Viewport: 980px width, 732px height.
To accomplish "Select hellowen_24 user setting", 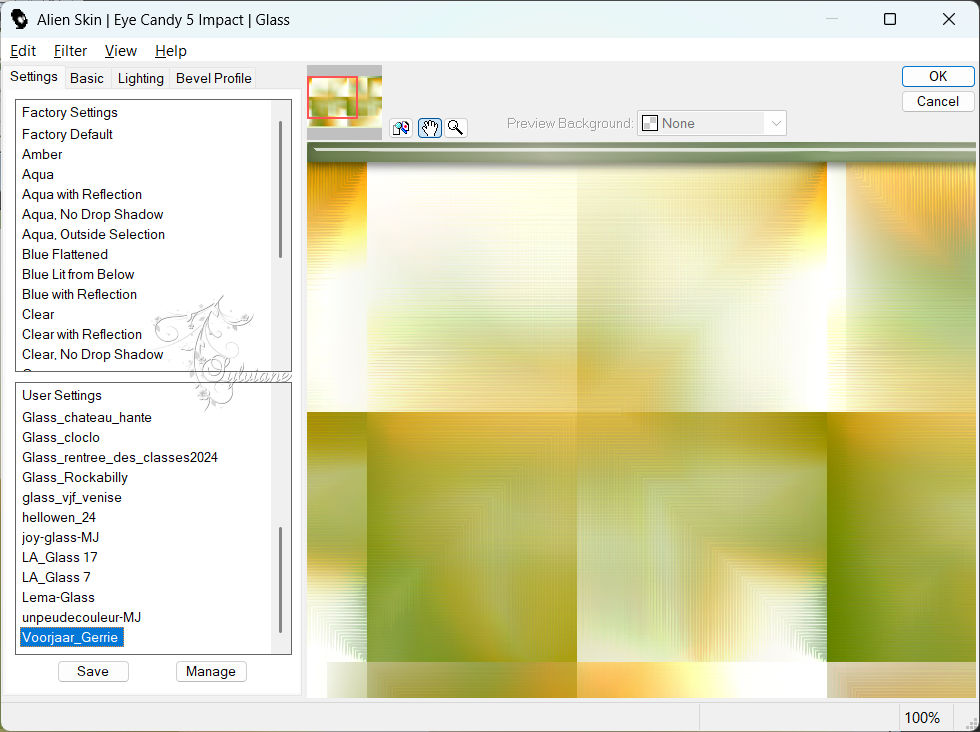I will click(x=59, y=518).
